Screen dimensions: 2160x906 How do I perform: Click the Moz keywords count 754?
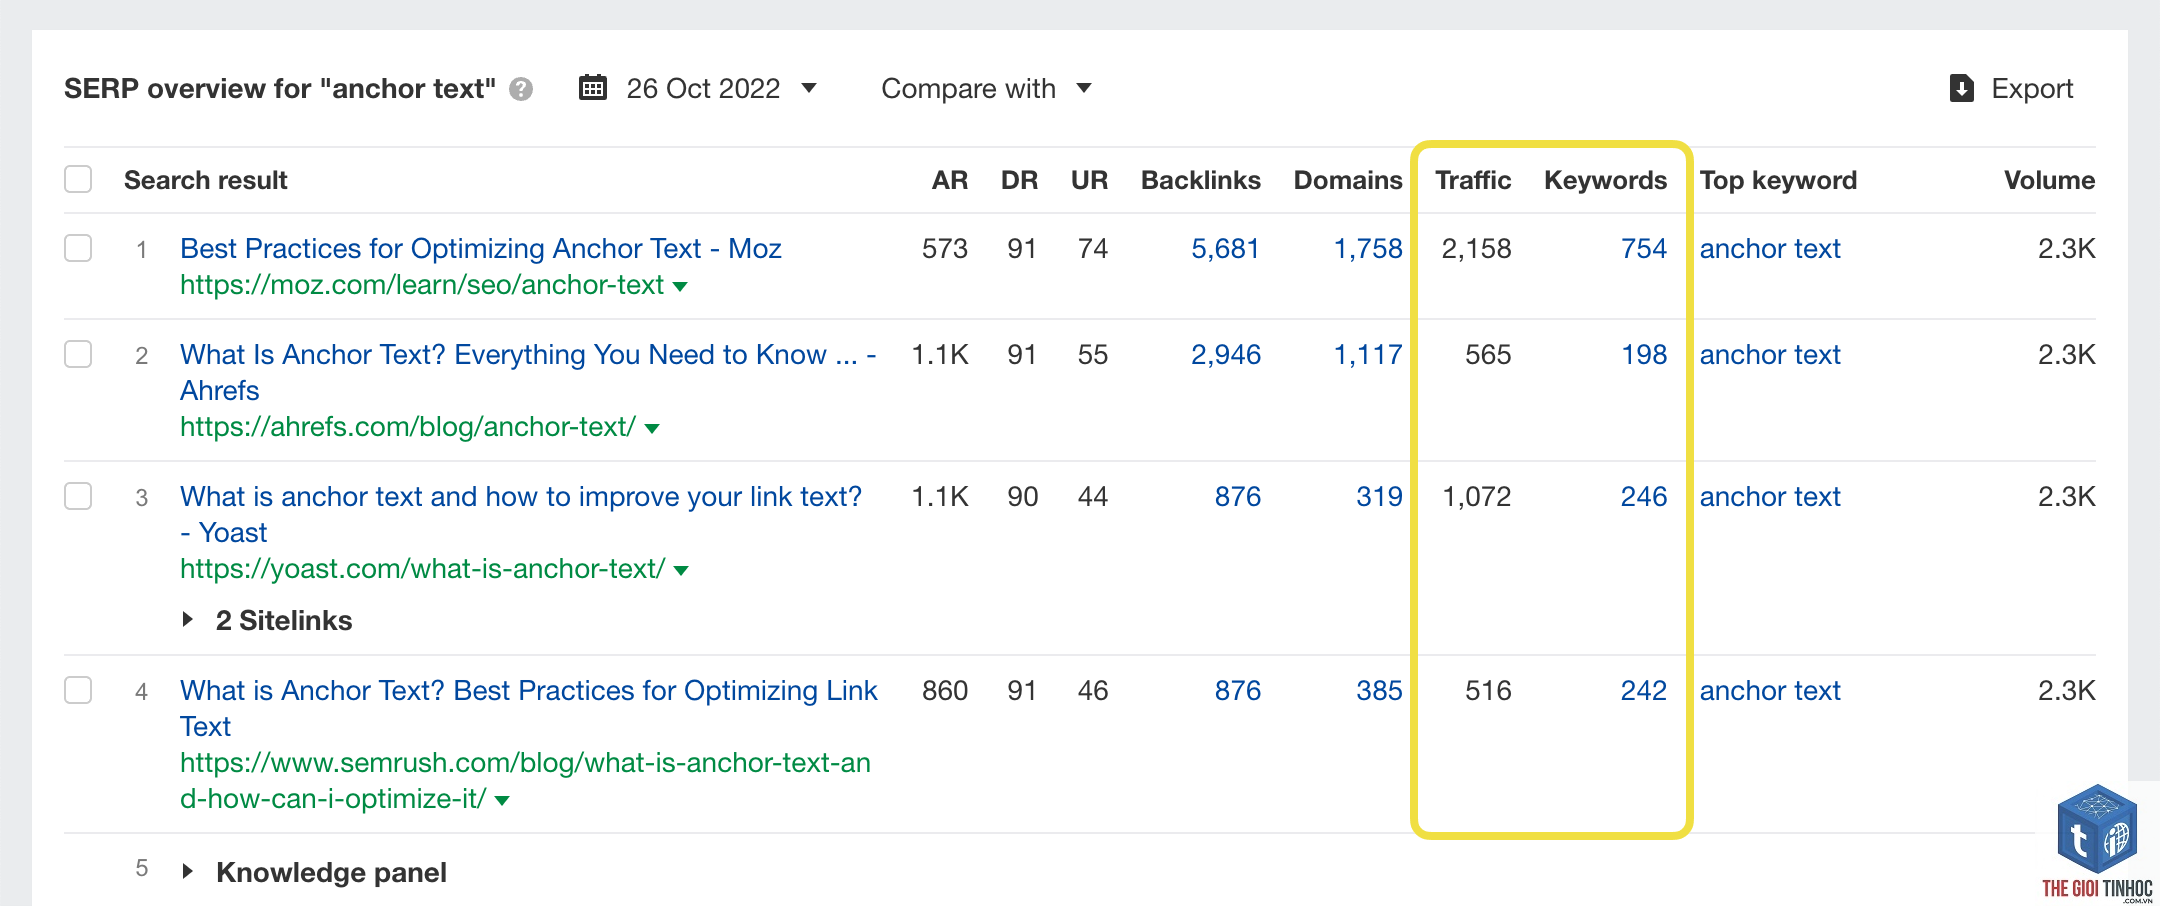[x=1644, y=248]
